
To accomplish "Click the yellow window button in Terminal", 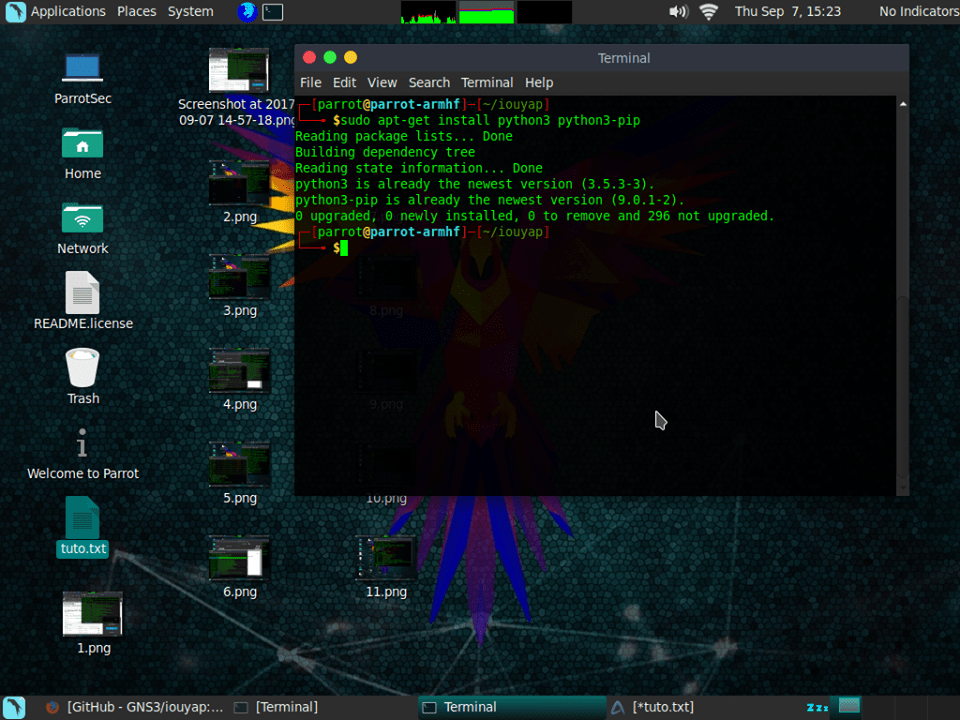I will click(350, 58).
